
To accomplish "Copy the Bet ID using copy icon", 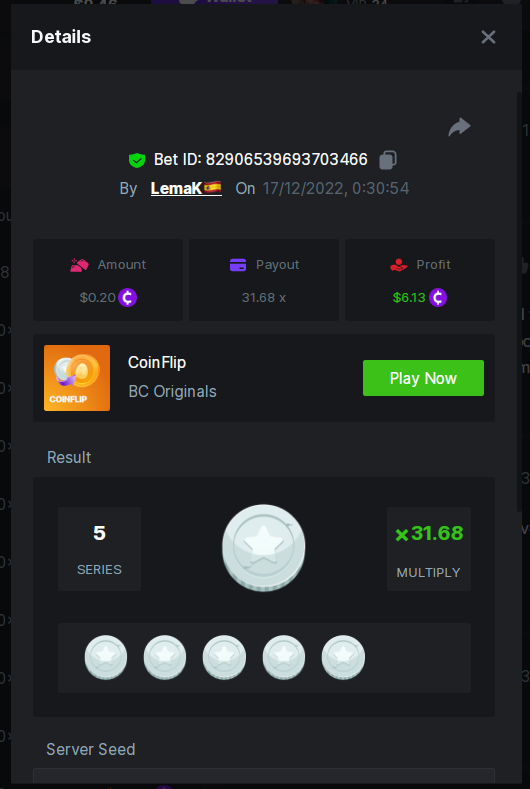I will click(388, 160).
